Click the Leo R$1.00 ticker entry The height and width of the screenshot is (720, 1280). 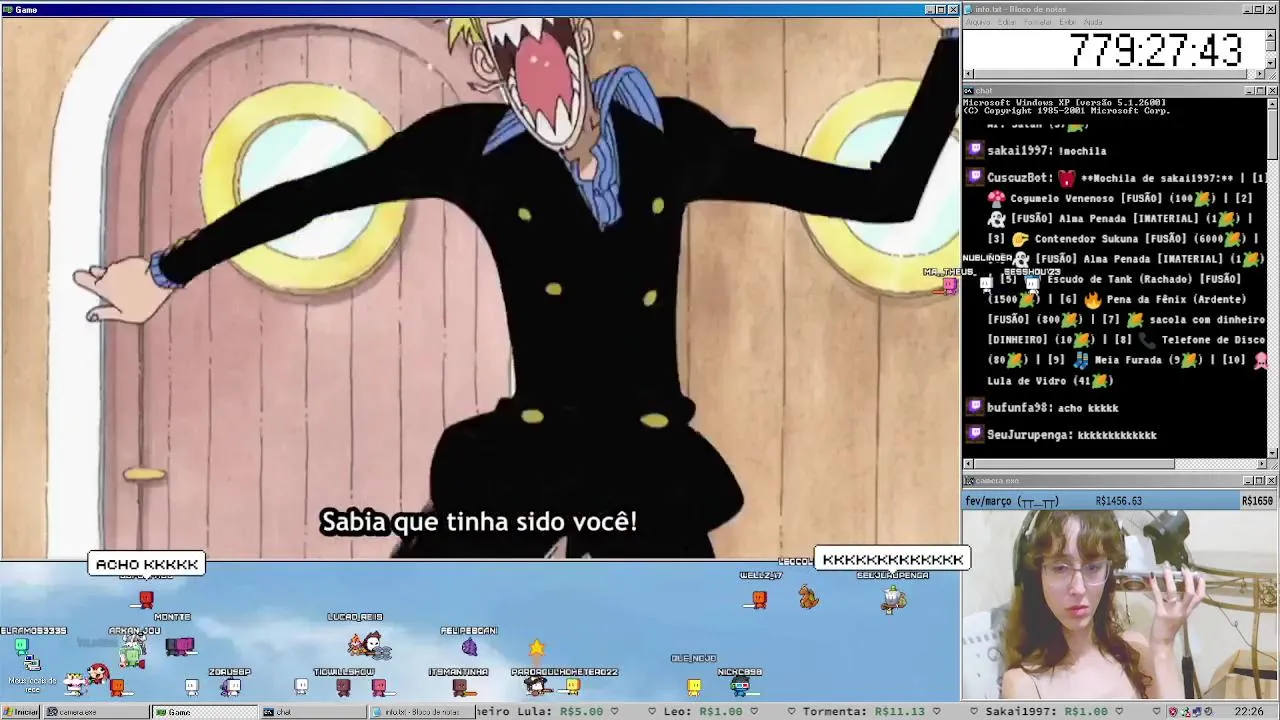tap(703, 712)
